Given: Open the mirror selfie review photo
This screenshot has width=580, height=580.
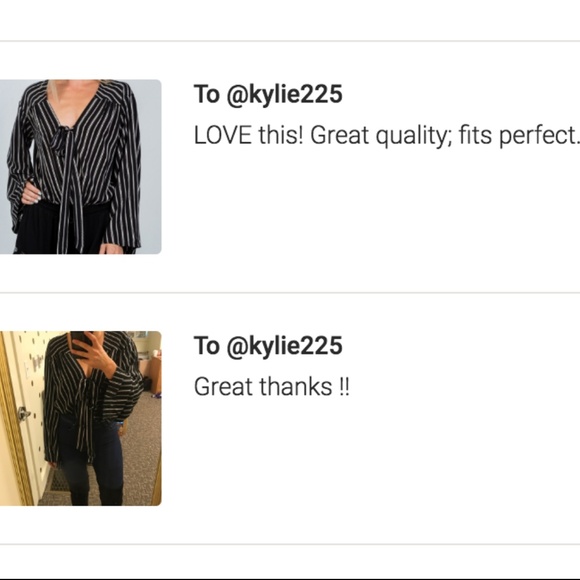Looking at the screenshot, I should tap(80, 418).
